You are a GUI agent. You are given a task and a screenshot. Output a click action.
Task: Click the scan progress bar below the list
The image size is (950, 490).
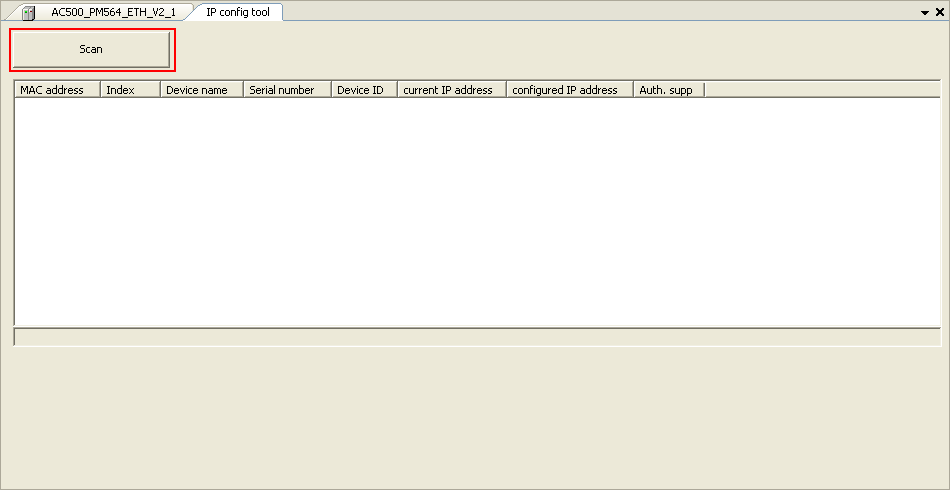[x=477, y=337]
